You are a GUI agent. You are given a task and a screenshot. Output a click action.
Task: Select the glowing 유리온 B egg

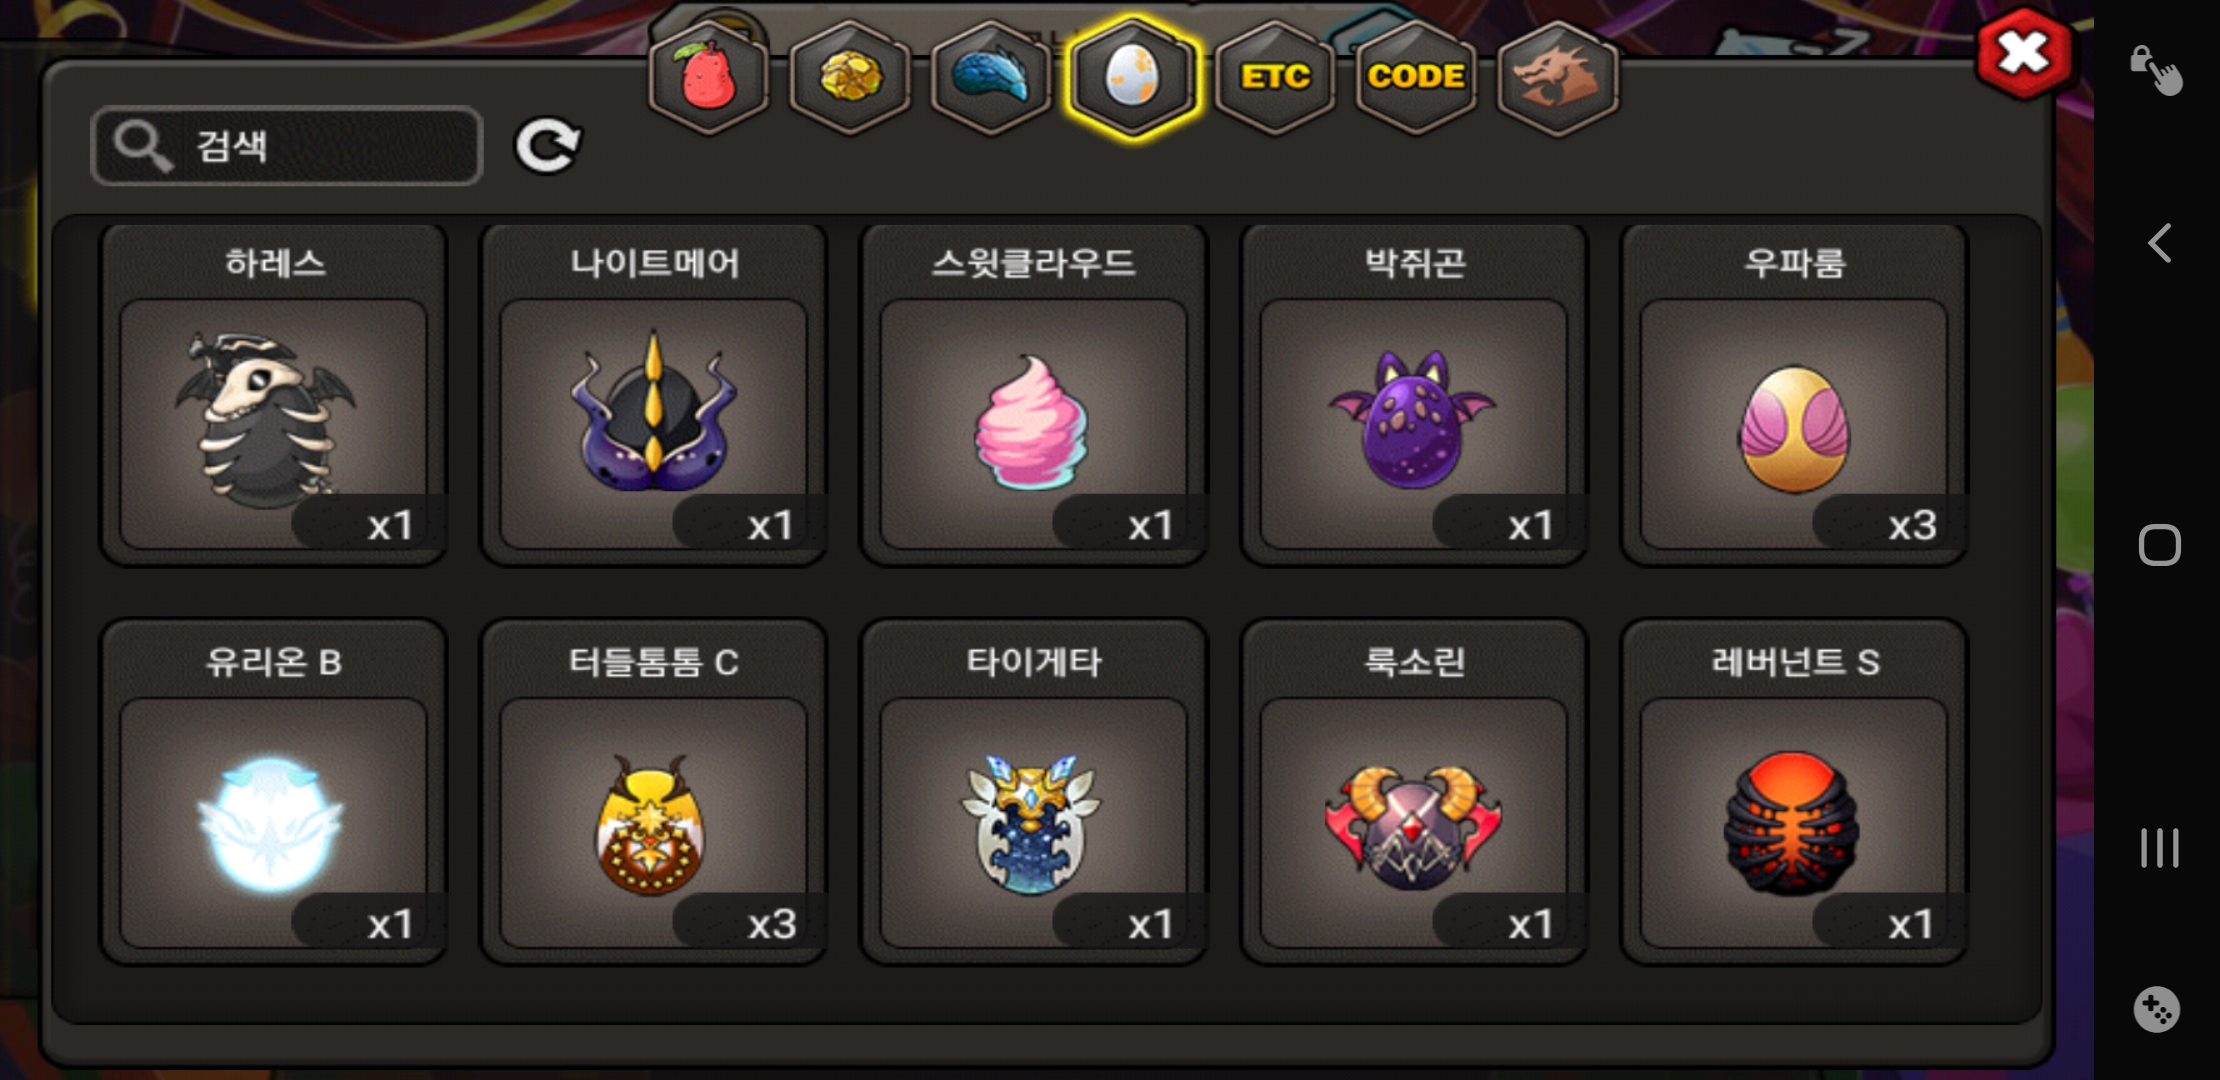[x=273, y=792]
